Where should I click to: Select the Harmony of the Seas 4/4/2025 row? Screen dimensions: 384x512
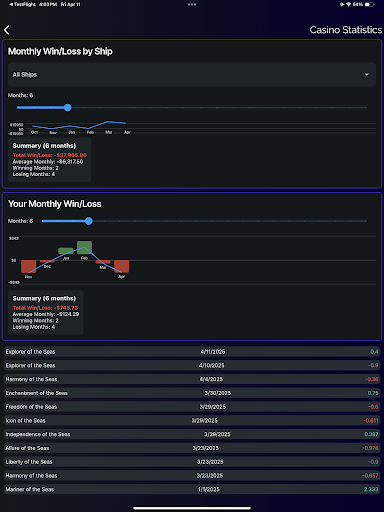pyautogui.click(x=192, y=379)
